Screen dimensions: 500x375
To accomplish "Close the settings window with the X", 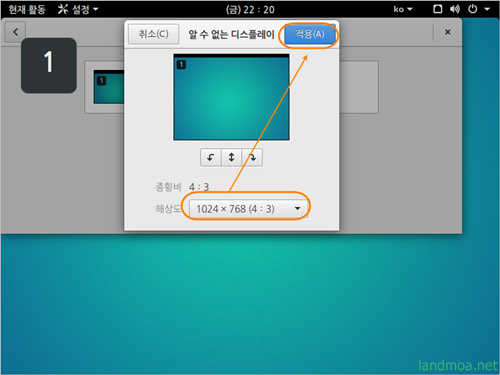I will [448, 32].
